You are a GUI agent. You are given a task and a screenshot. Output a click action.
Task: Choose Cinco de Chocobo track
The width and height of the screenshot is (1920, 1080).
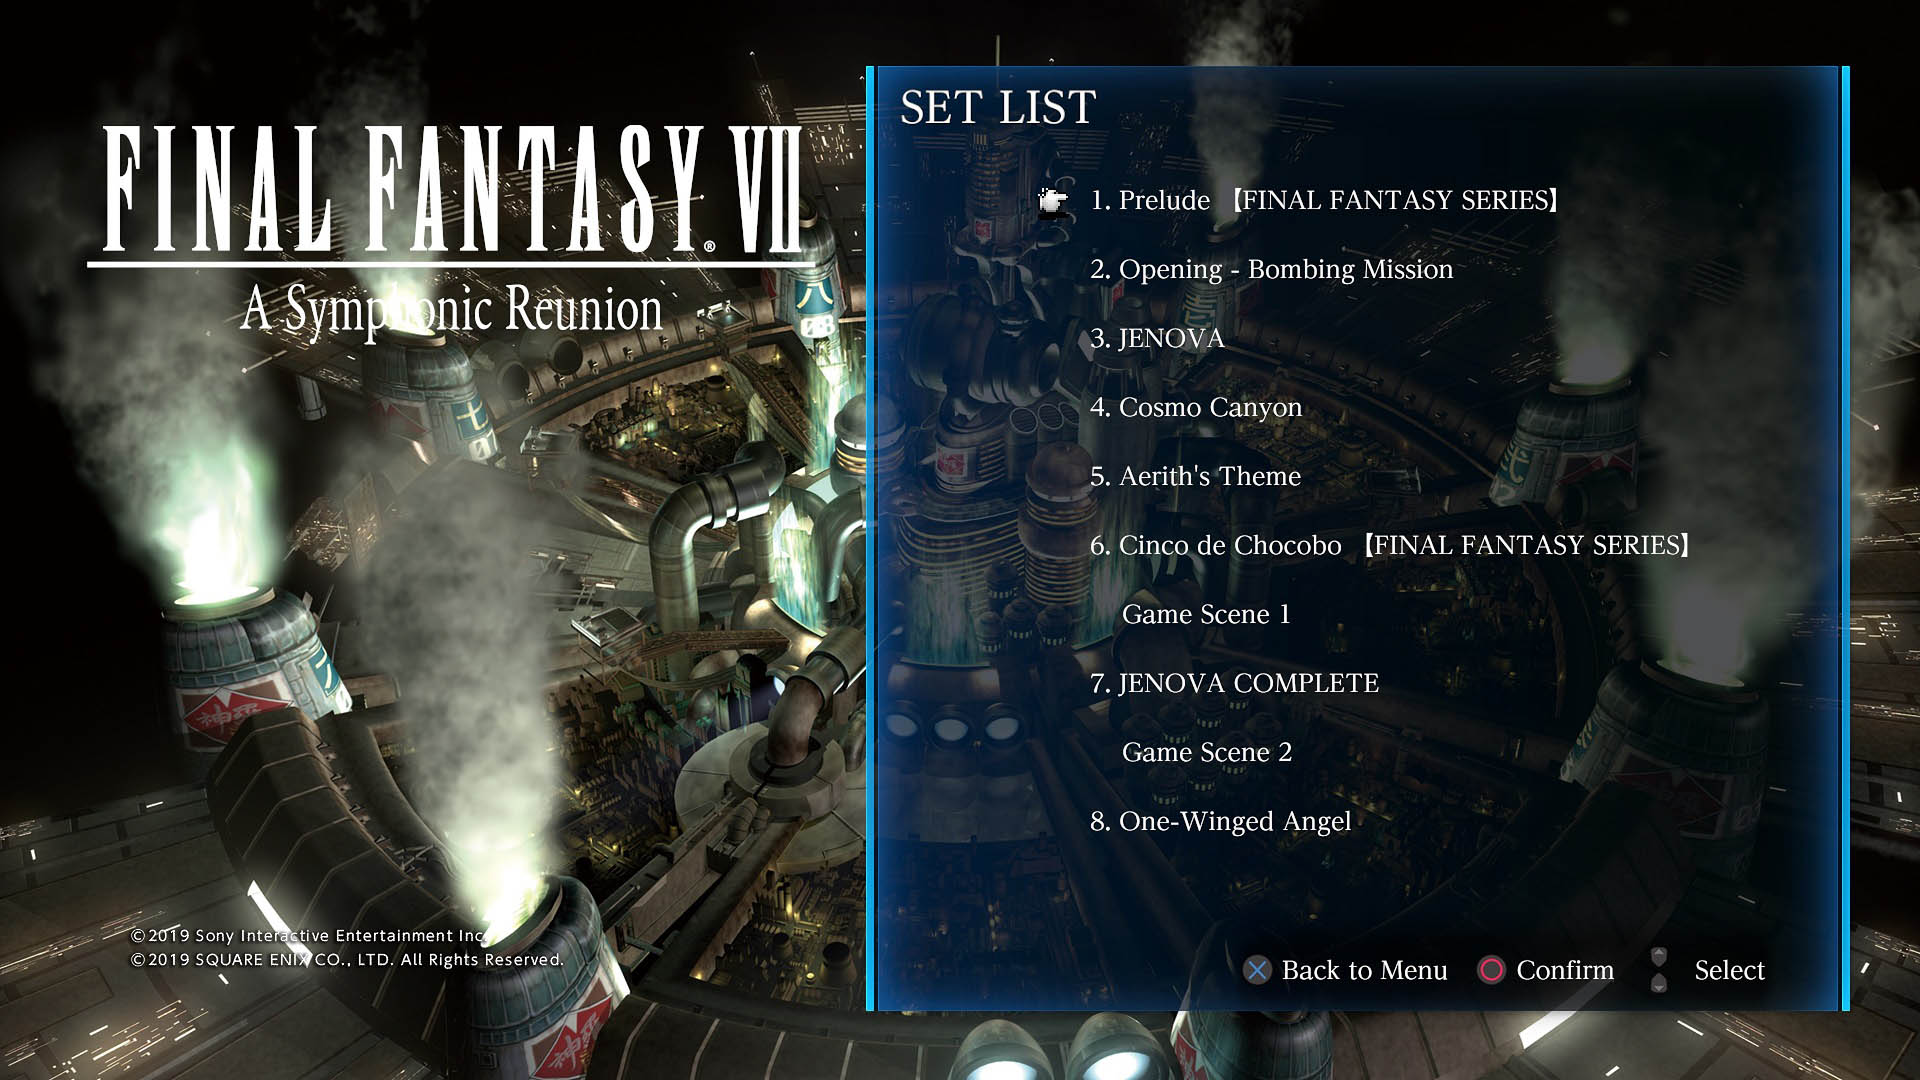click(1390, 545)
